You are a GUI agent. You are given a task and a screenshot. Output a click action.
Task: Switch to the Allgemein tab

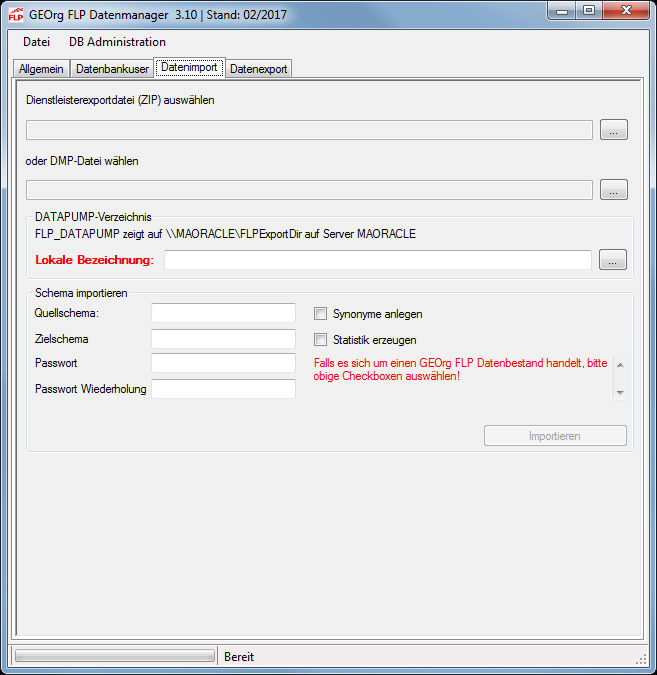pyautogui.click(x=41, y=69)
